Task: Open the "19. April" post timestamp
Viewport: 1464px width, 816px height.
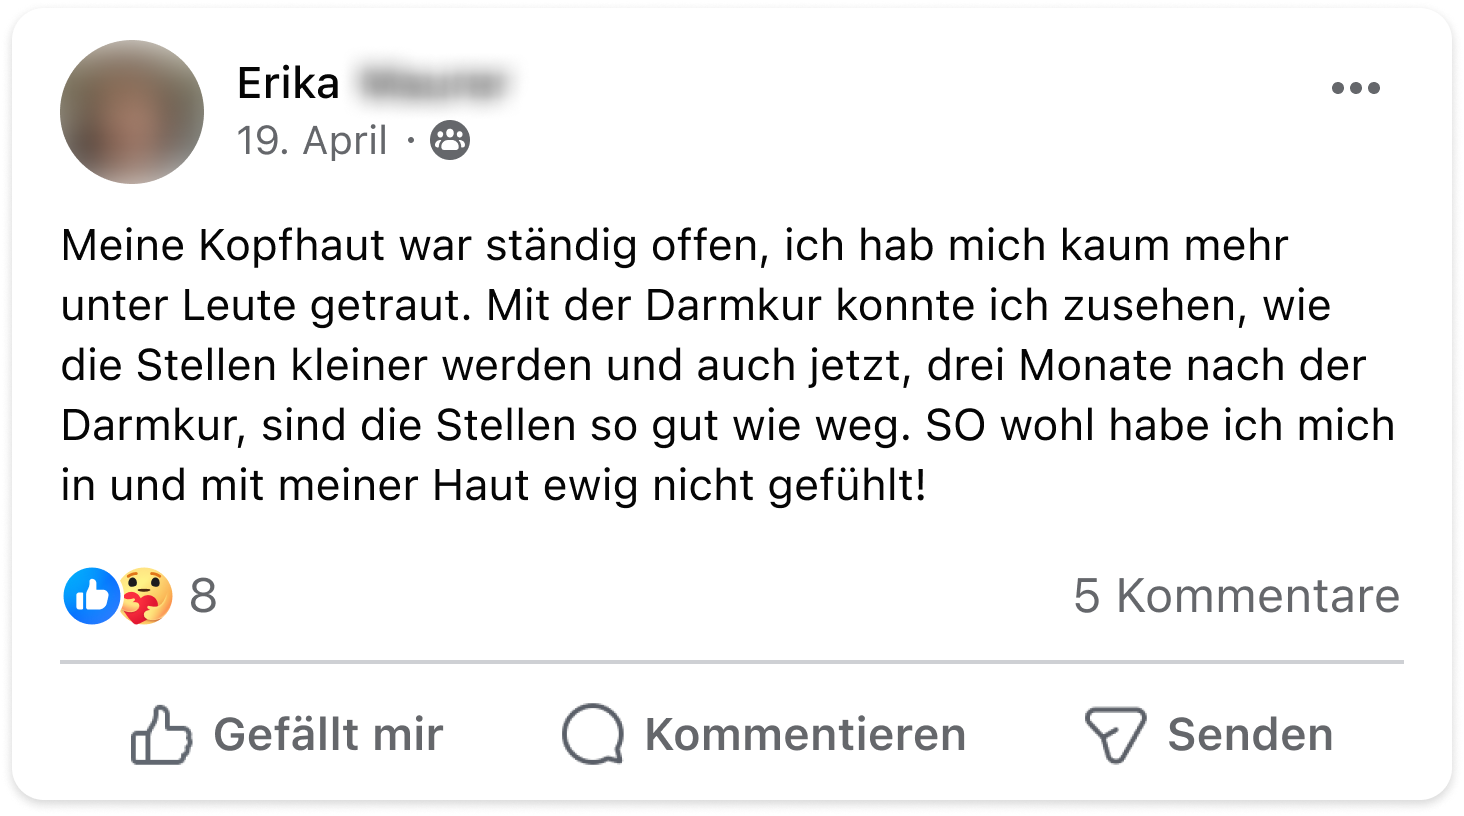Action: [x=311, y=141]
